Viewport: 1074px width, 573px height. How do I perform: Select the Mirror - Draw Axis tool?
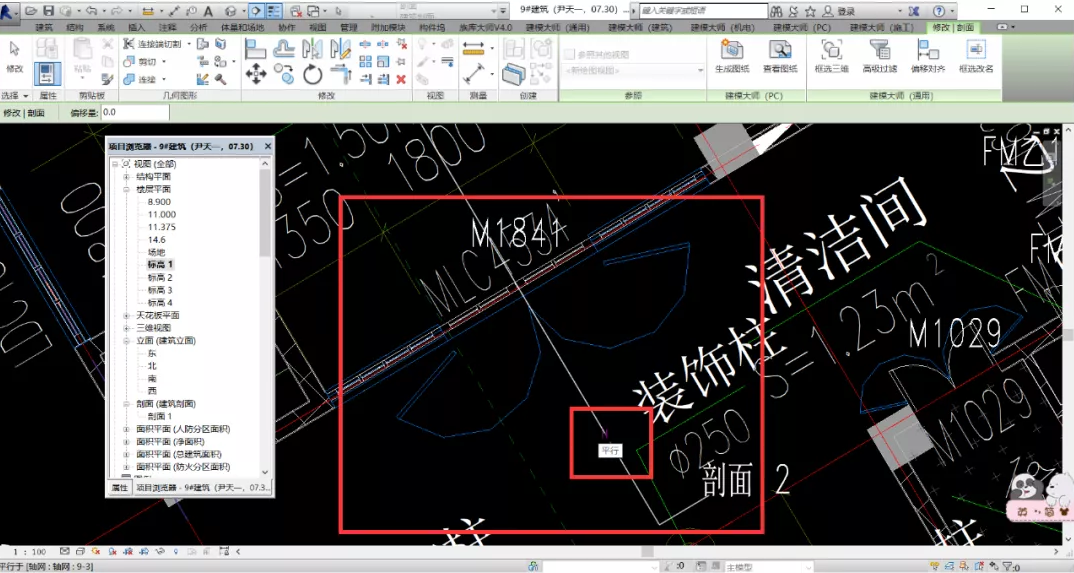point(340,48)
